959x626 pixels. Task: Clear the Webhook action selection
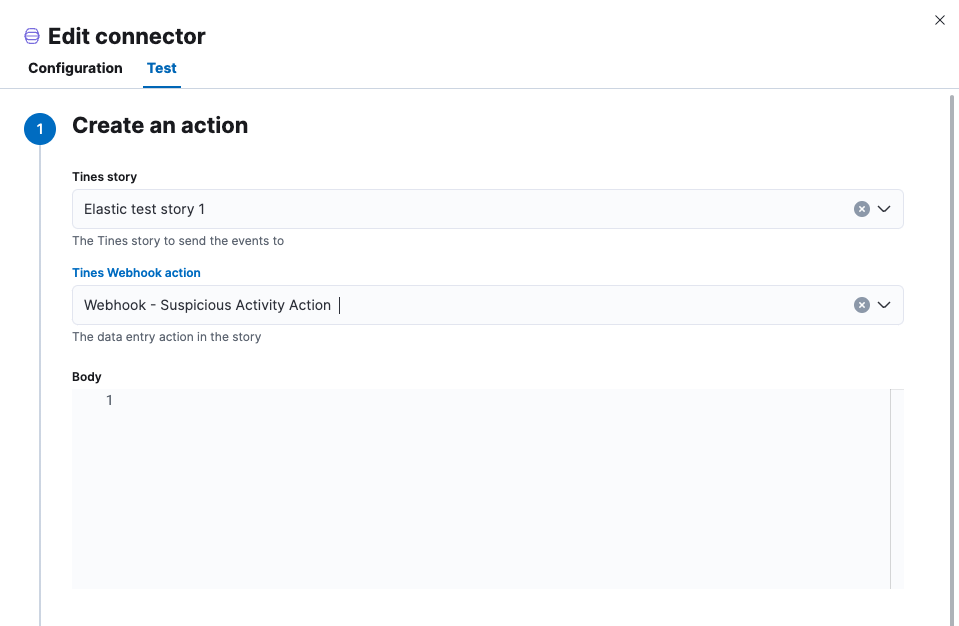point(861,305)
